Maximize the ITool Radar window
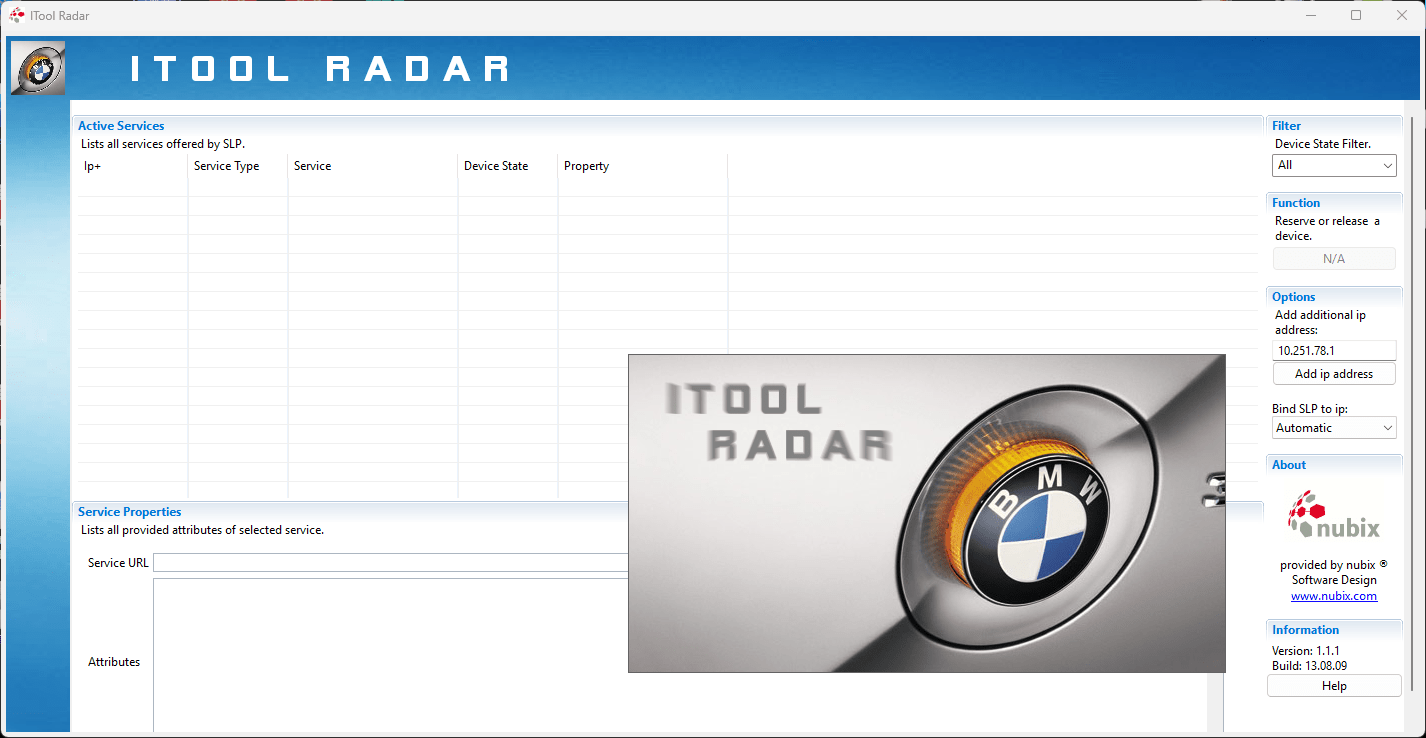Image resolution: width=1426 pixels, height=738 pixels. point(1356,15)
